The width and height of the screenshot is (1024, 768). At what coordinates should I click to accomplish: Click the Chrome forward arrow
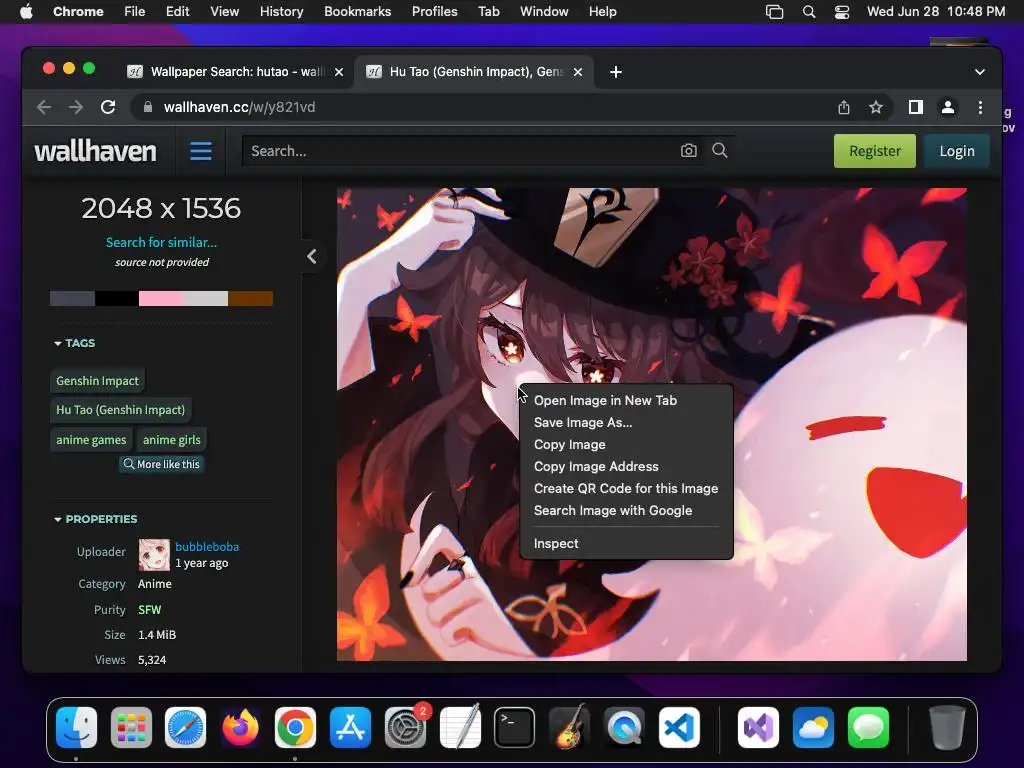76,107
